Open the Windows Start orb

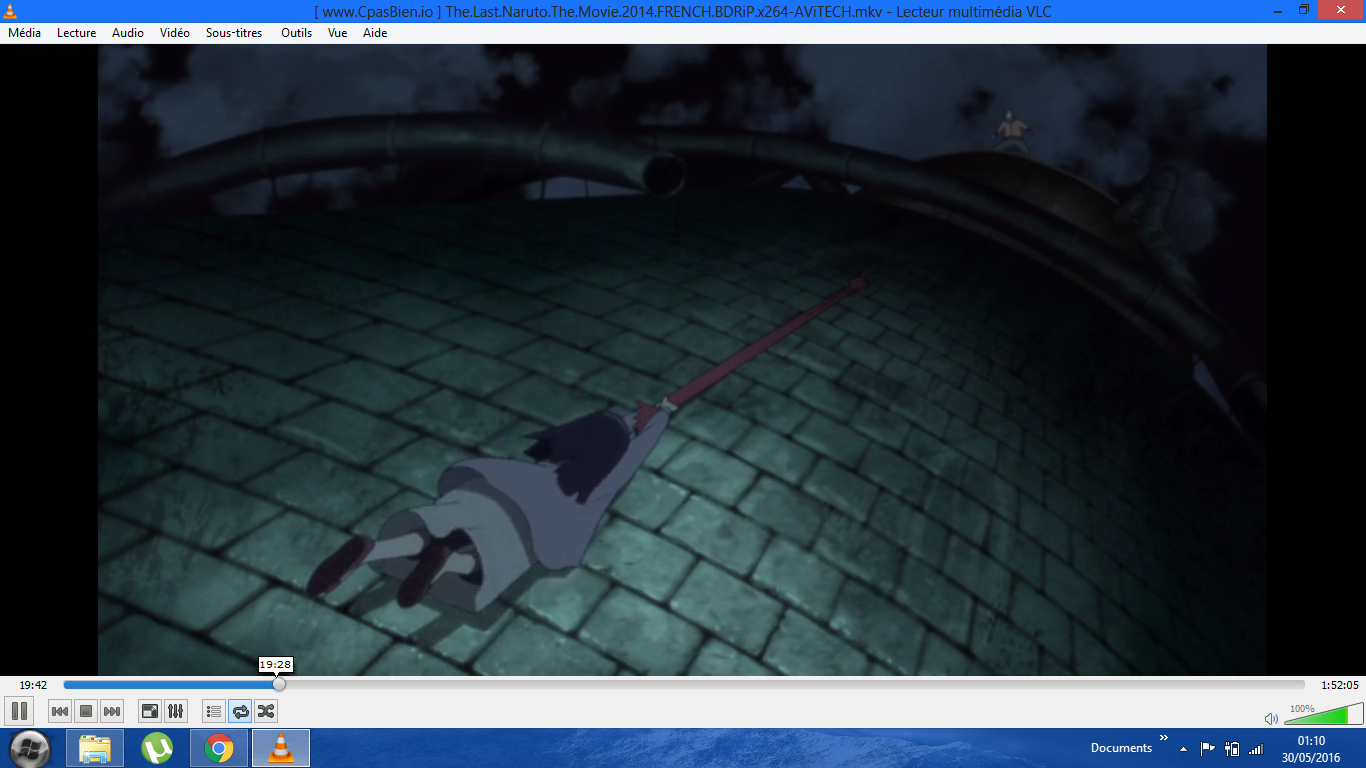(30, 748)
